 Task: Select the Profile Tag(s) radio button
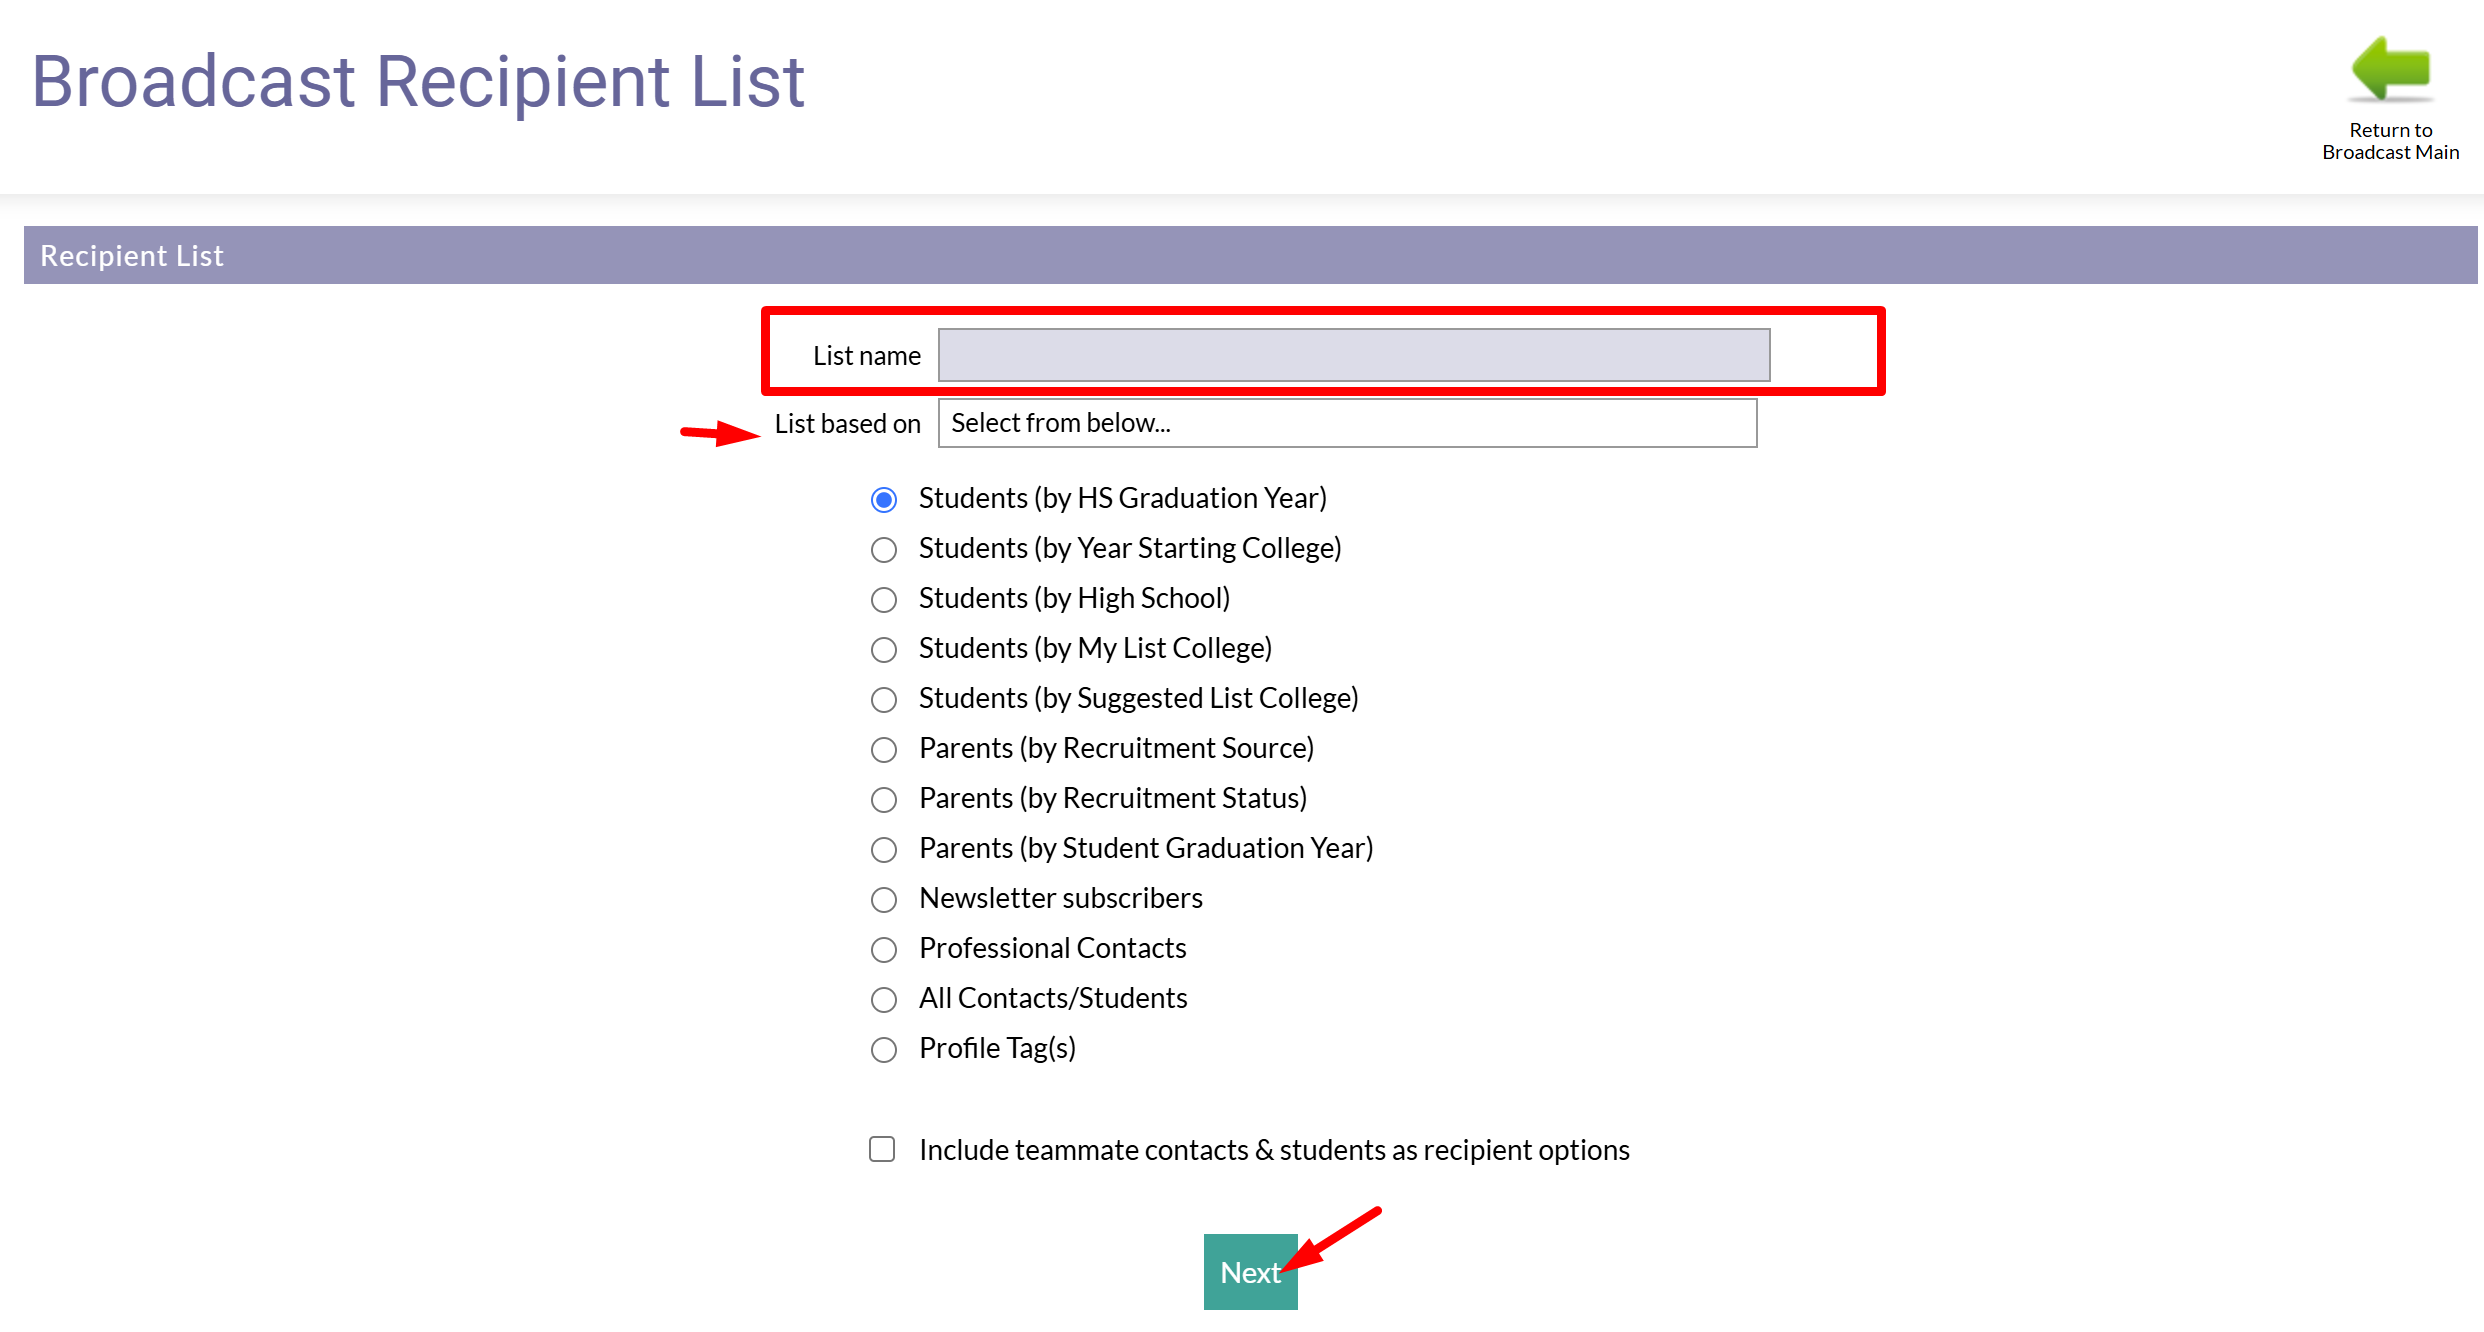pos(884,1049)
